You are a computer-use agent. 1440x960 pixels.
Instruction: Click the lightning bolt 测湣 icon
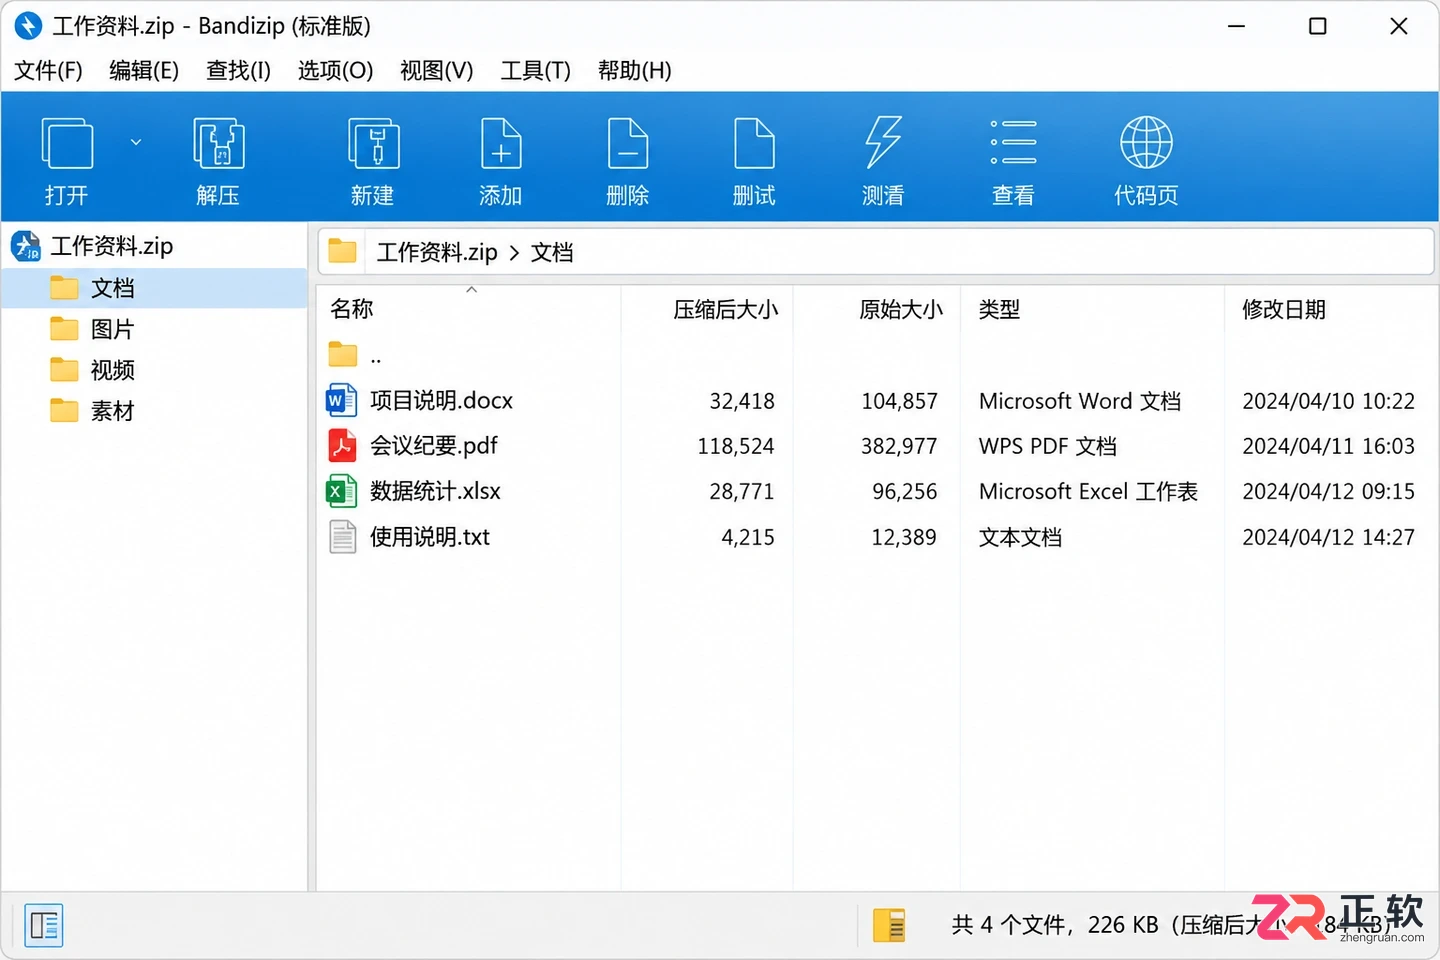[x=883, y=142]
